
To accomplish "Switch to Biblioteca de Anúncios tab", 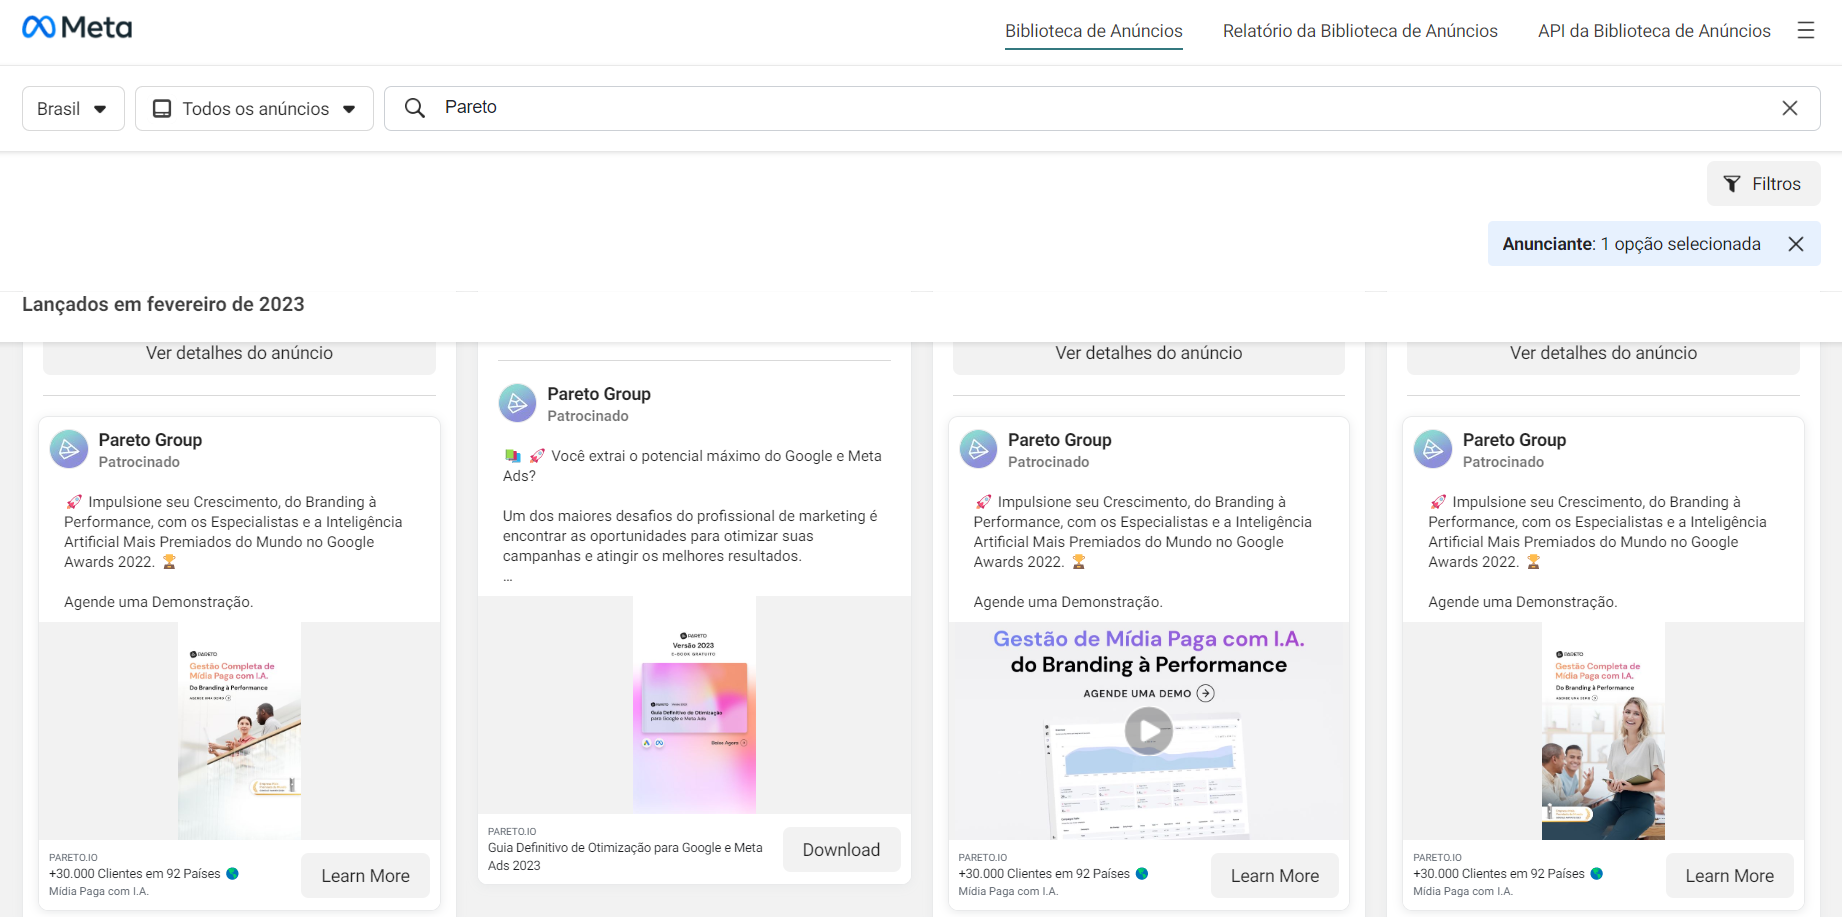I will coord(1094,31).
